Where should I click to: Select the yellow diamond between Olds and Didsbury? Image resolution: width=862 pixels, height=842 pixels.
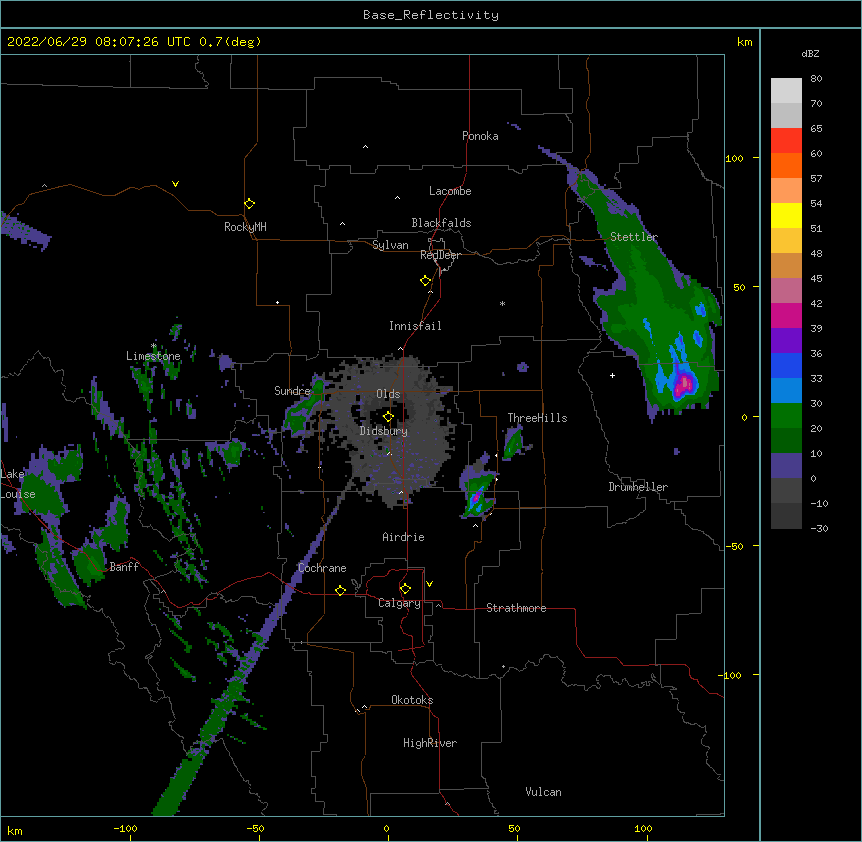tap(388, 417)
